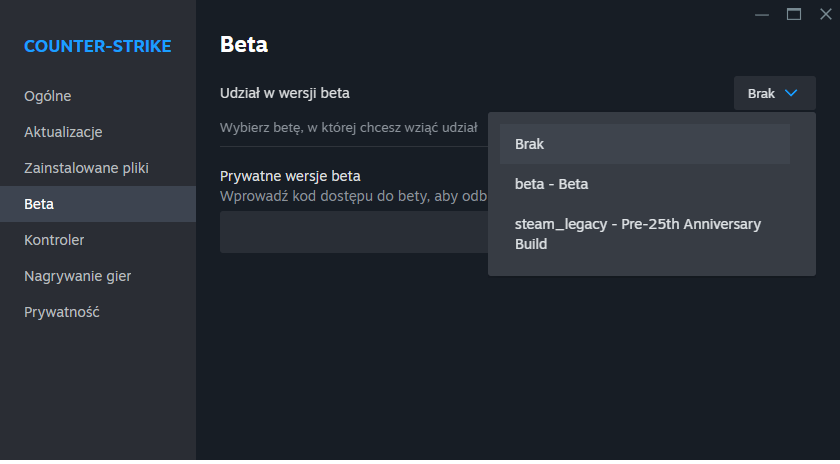The image size is (840, 464).
Task: Open the Prywatność section
Action: pyautogui.click(x=62, y=312)
